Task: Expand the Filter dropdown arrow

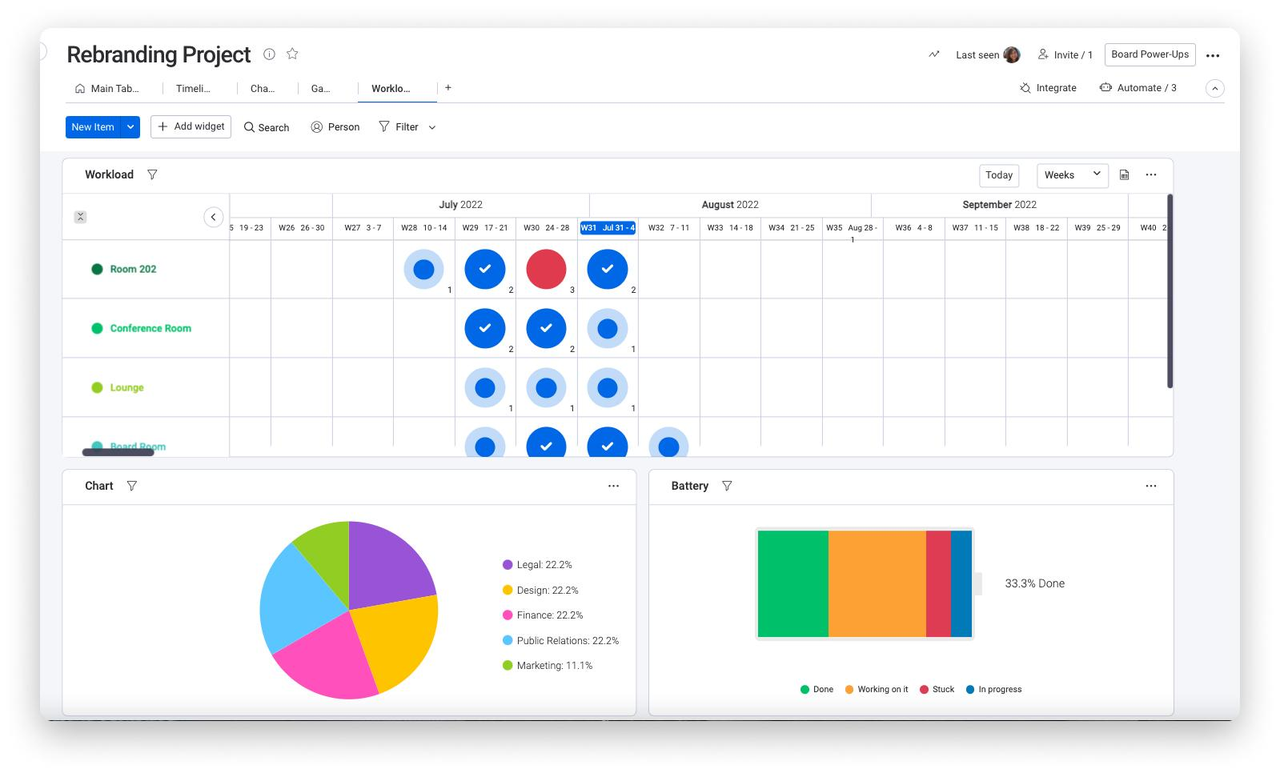Action: coord(432,127)
